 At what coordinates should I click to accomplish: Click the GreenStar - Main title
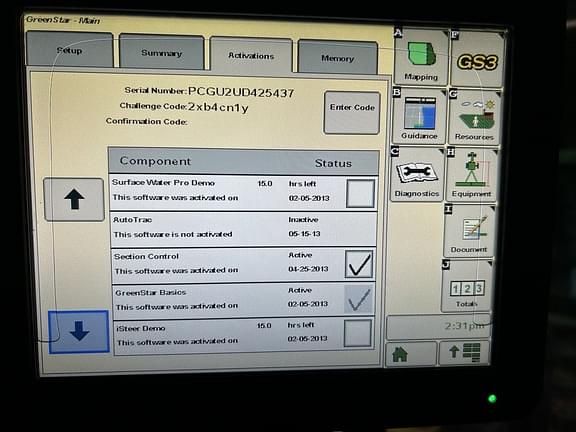point(63,20)
